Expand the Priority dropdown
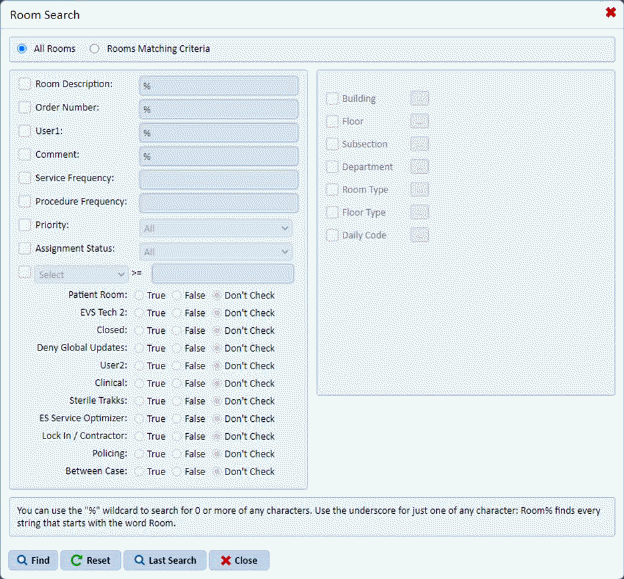Image resolution: width=624 pixels, height=579 pixels. pyautogui.click(x=216, y=228)
